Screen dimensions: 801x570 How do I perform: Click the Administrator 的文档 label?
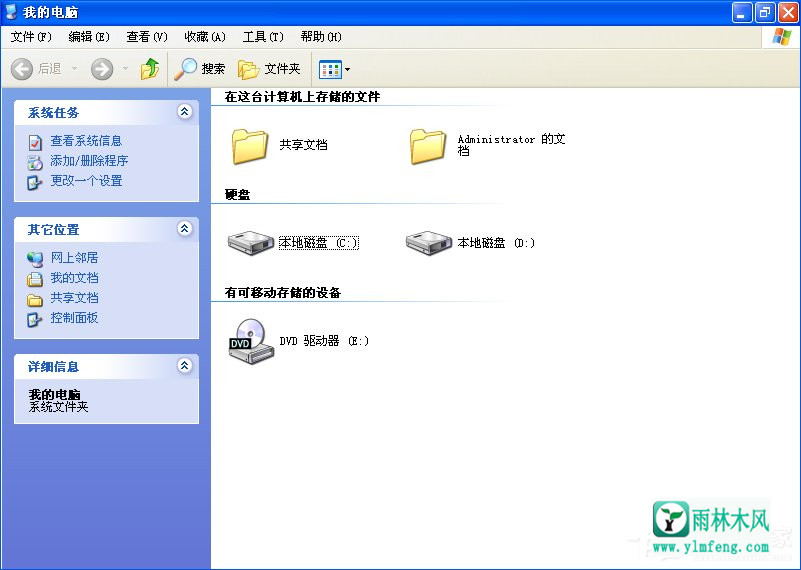511,145
